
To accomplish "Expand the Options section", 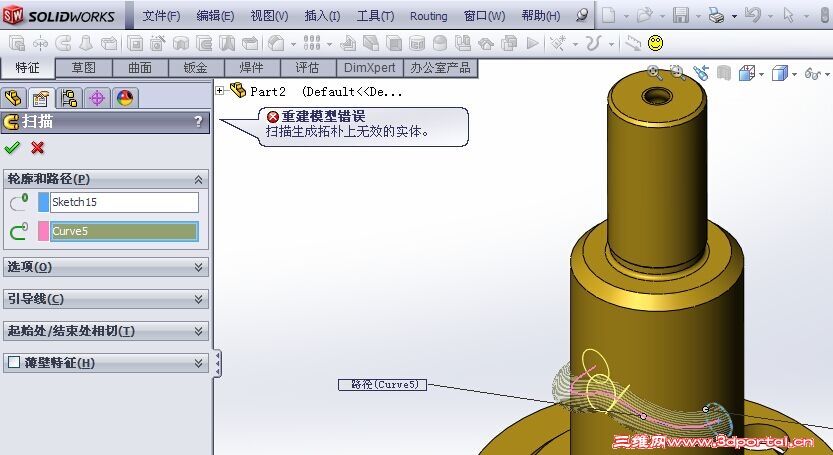I will tap(198, 267).
